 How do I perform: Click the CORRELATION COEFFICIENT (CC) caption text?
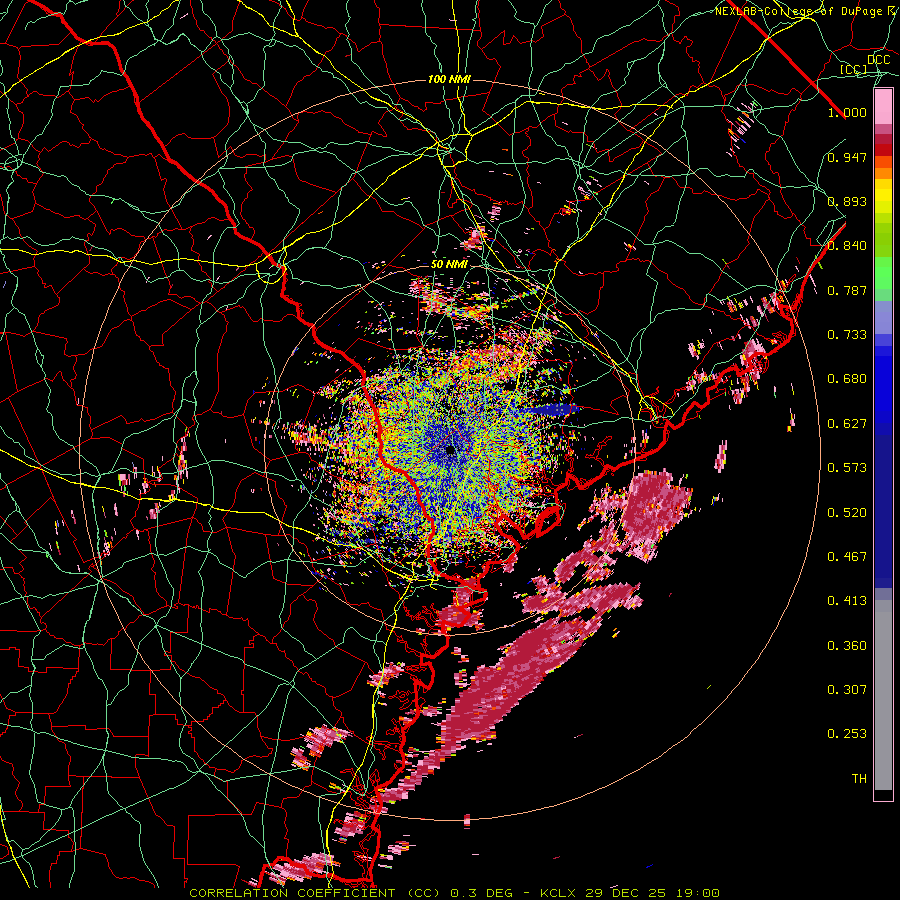(315, 893)
